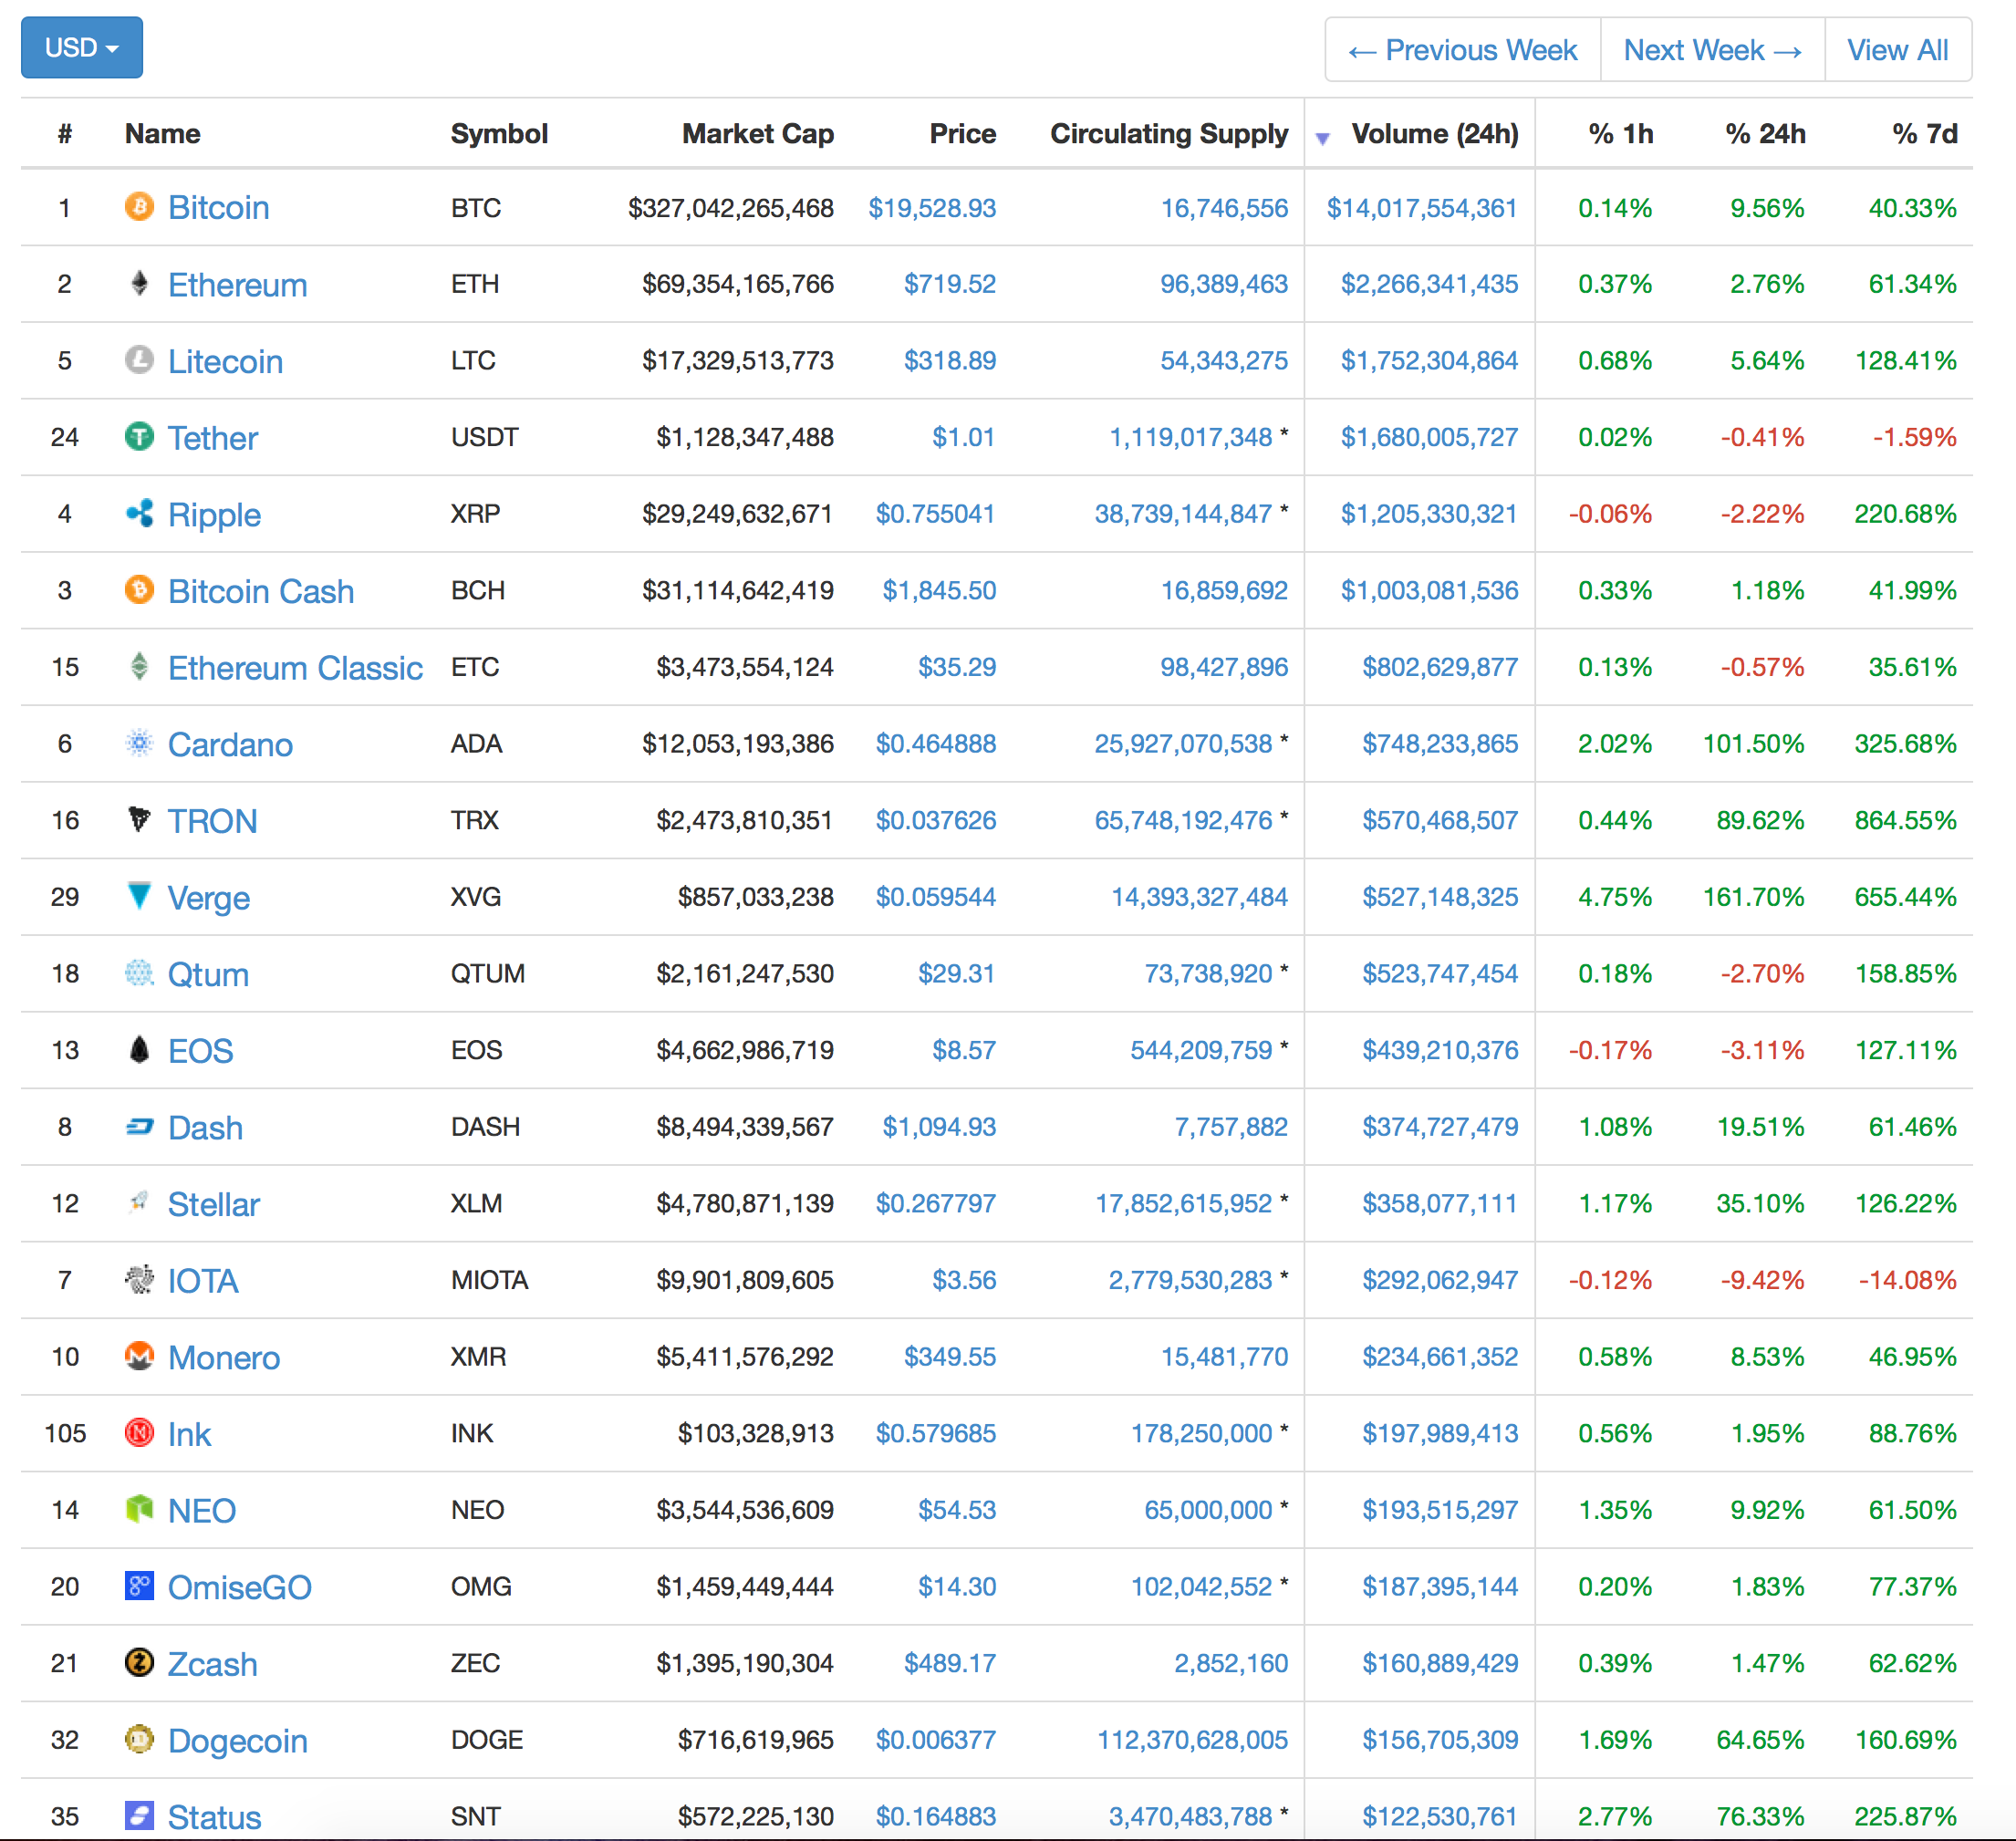Open the TRON name link
Viewport: 2016px width, 1841px height.
pyautogui.click(x=212, y=821)
